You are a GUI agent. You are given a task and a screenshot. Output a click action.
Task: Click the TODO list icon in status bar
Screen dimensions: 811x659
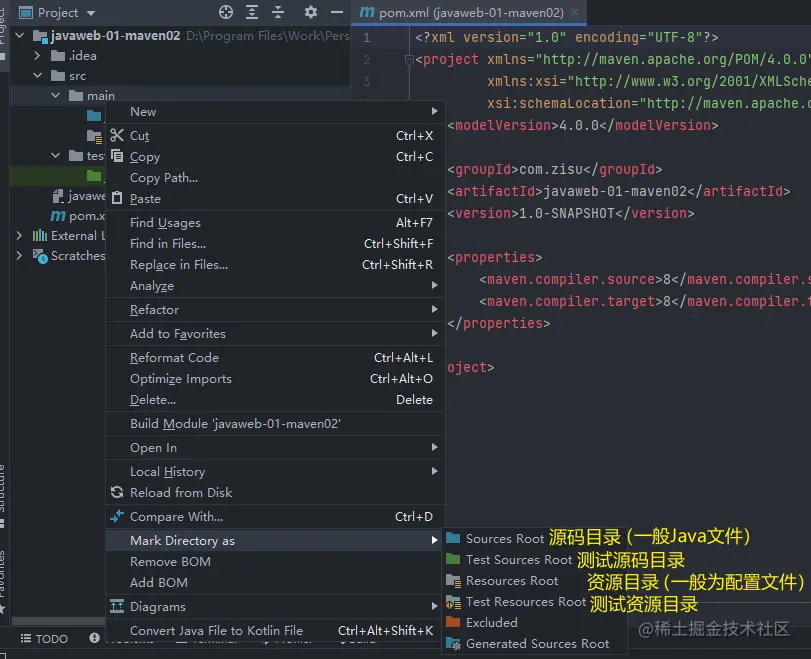(26, 638)
